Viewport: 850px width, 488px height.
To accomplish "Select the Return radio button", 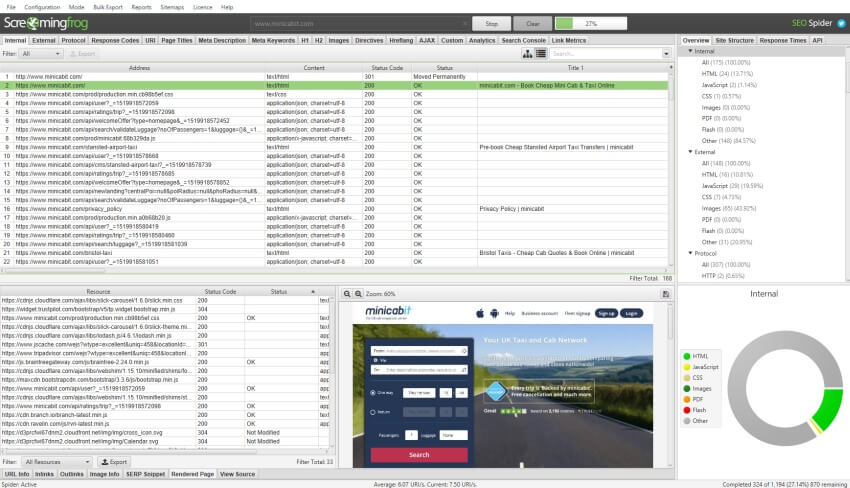I will point(374,411).
